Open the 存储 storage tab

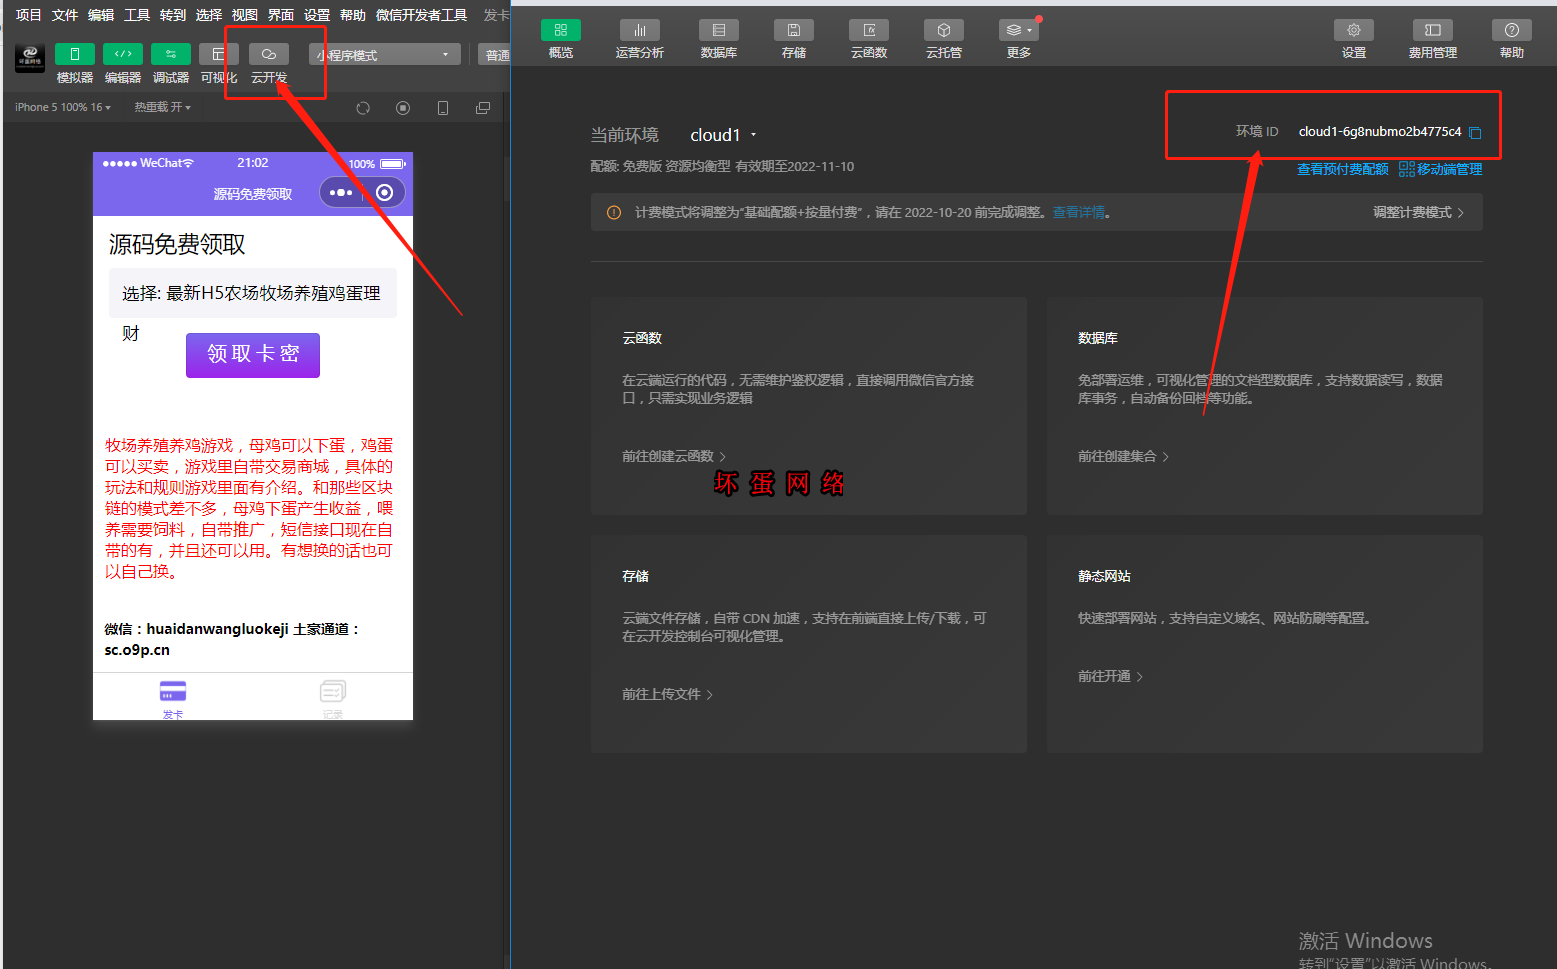pyautogui.click(x=794, y=40)
